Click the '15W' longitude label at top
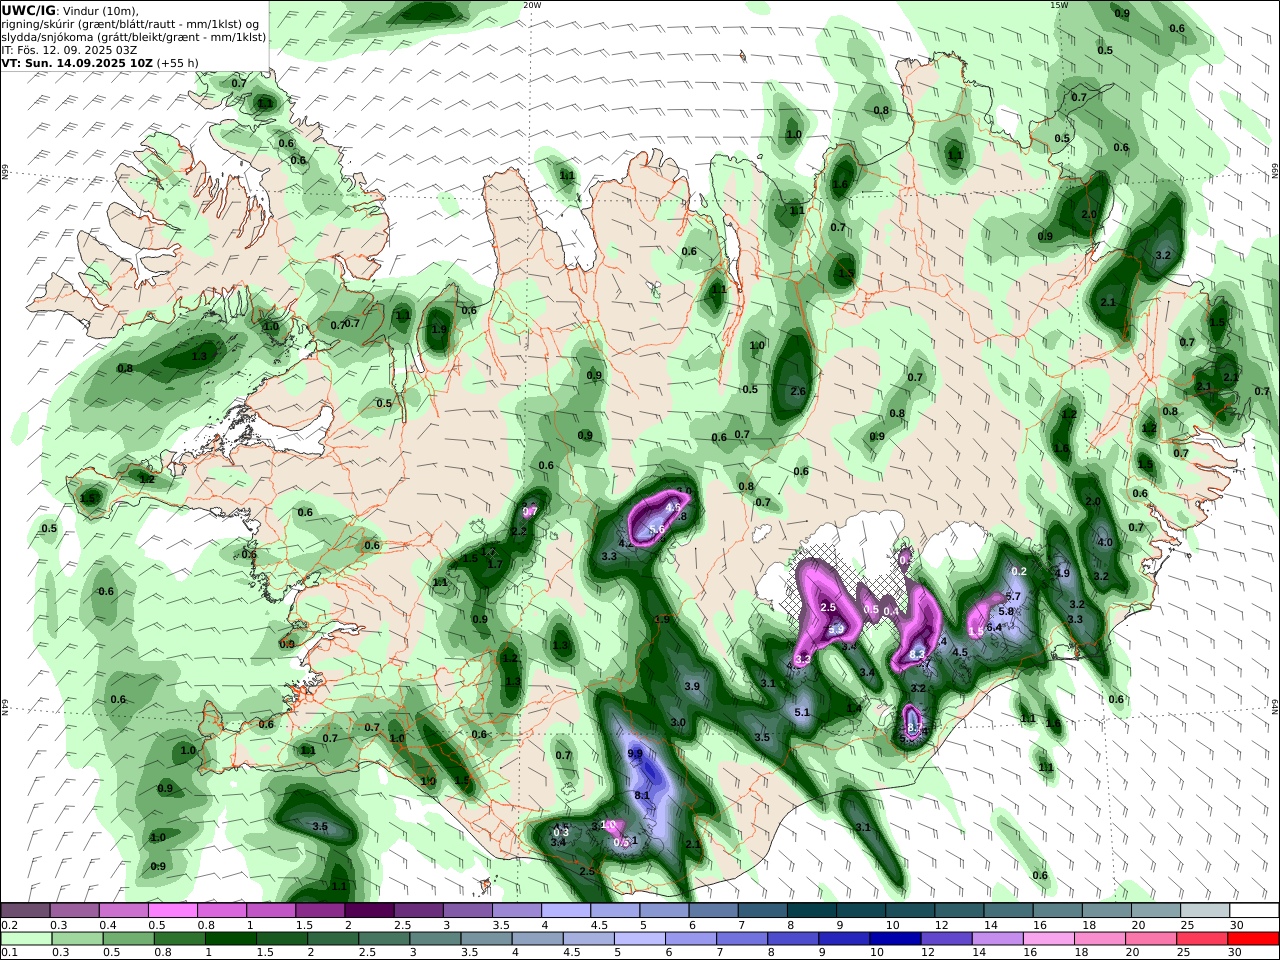This screenshot has height=960, width=1280. click(x=1058, y=5)
